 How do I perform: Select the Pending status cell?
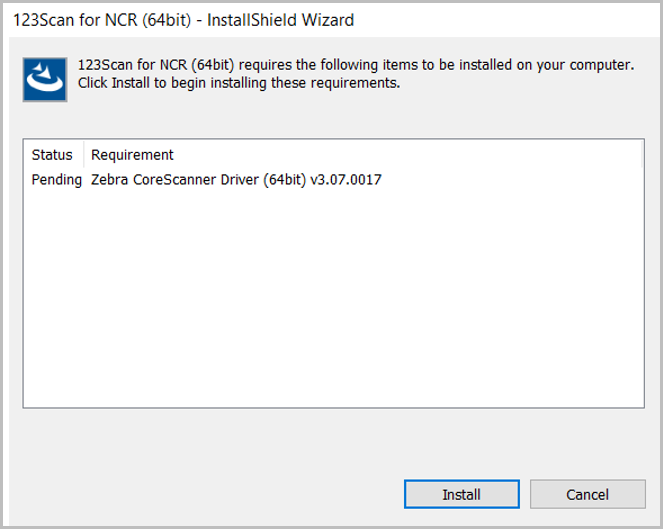tap(57, 180)
